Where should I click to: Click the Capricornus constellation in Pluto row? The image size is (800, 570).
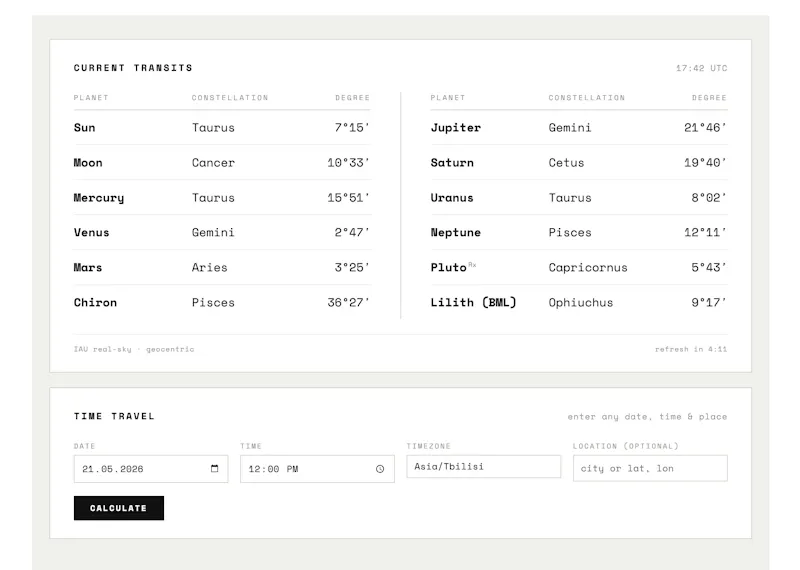coord(588,268)
